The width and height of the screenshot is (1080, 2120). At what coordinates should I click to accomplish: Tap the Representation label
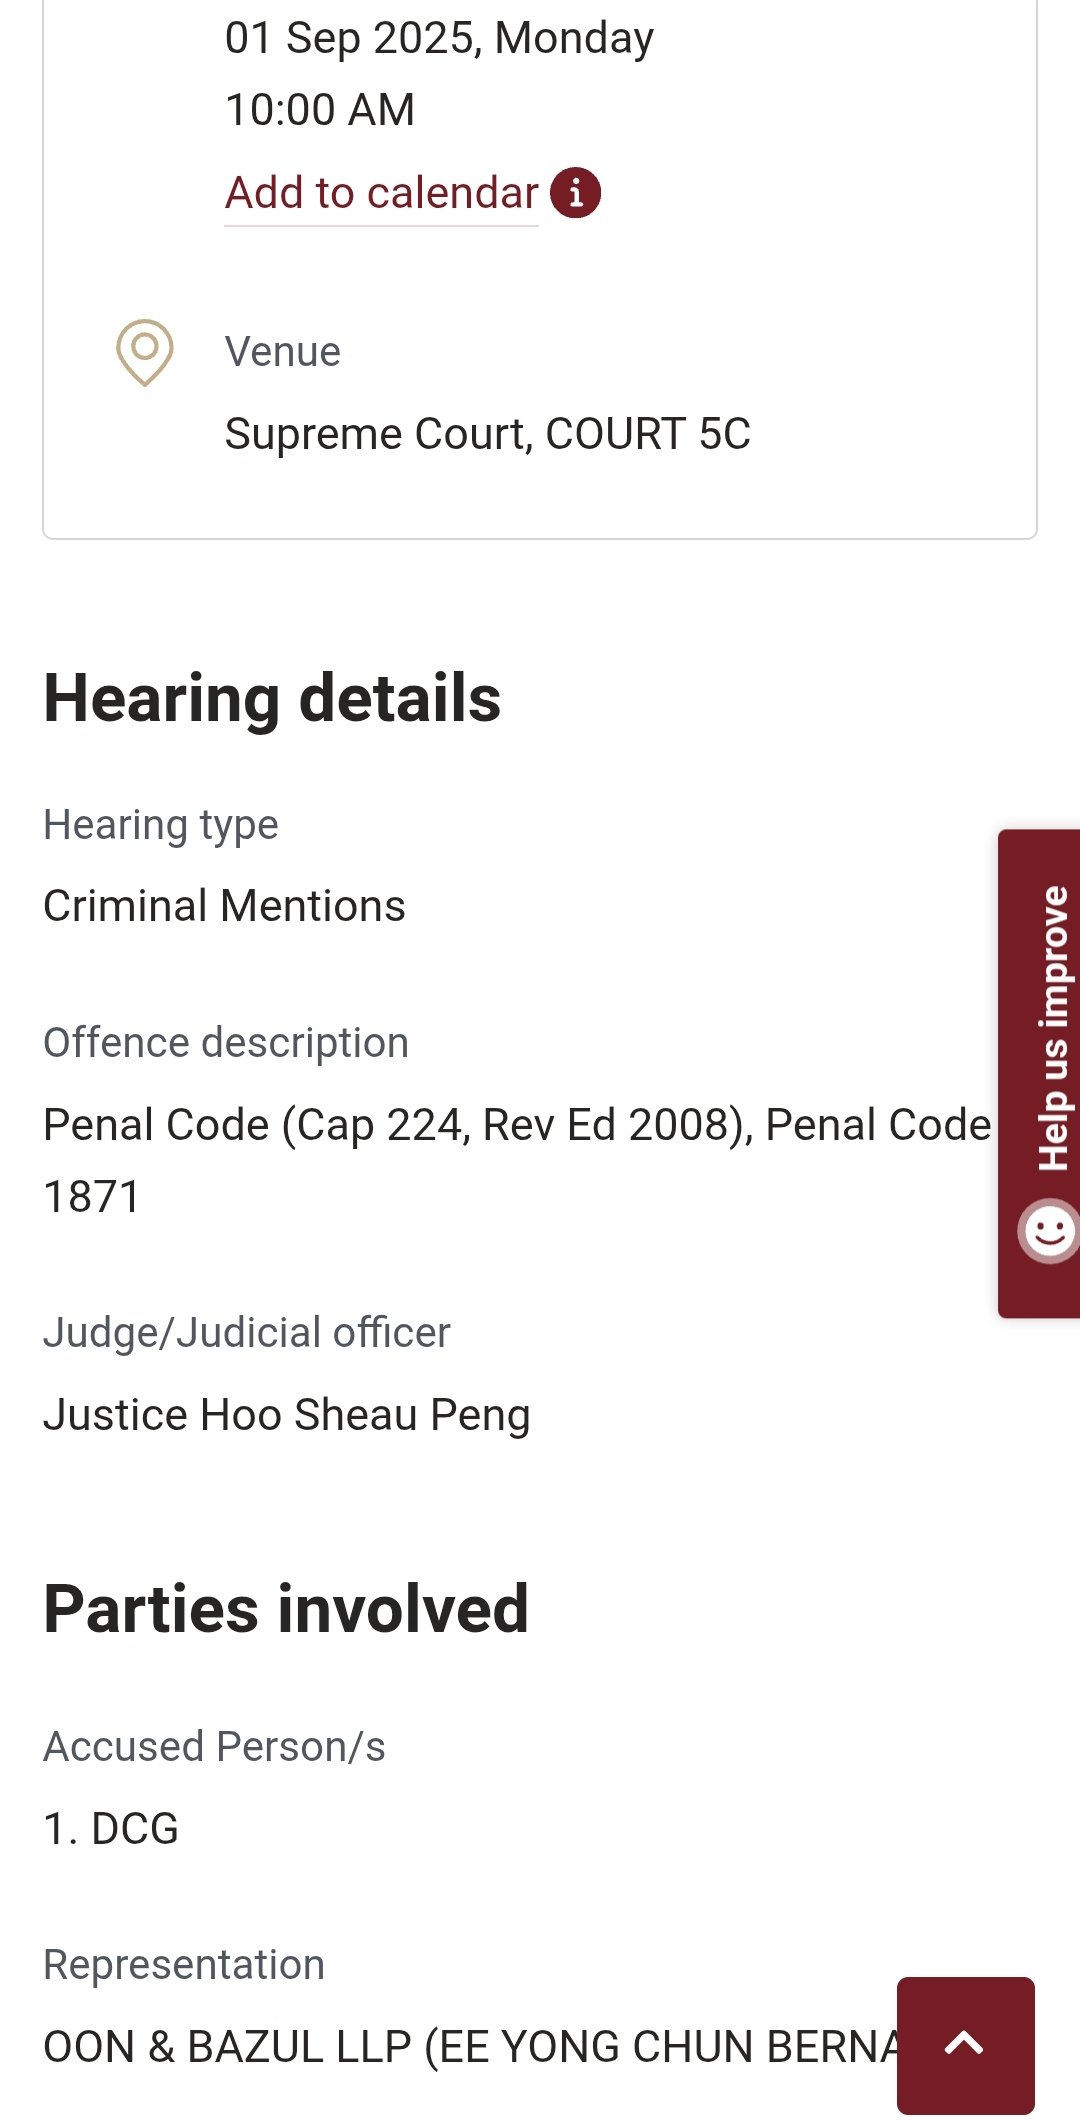(184, 1965)
